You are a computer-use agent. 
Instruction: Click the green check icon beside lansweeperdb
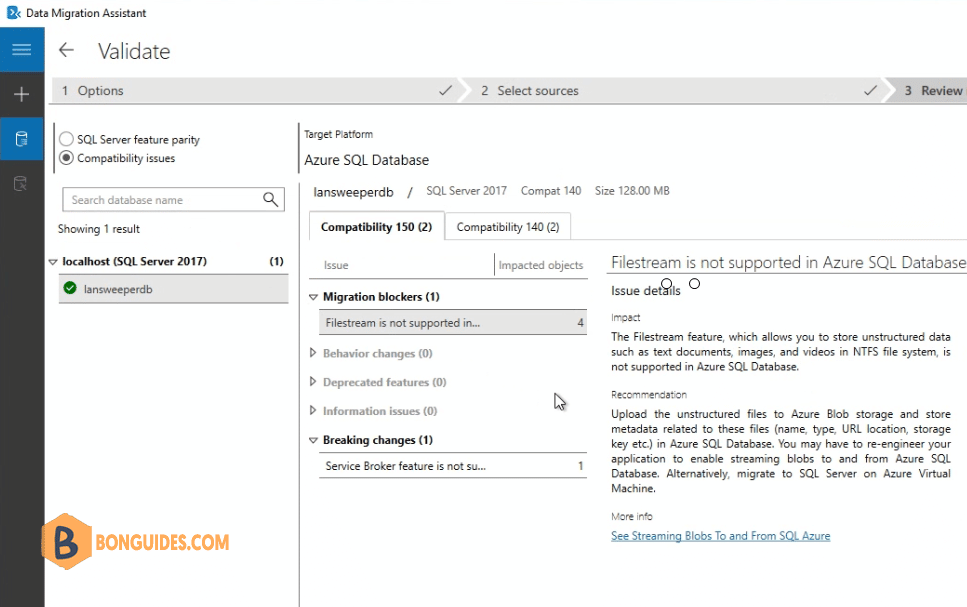coord(70,288)
